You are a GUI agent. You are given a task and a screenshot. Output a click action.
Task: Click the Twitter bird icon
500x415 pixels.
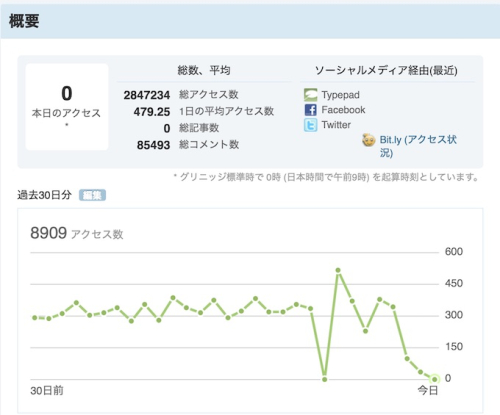coord(310,125)
